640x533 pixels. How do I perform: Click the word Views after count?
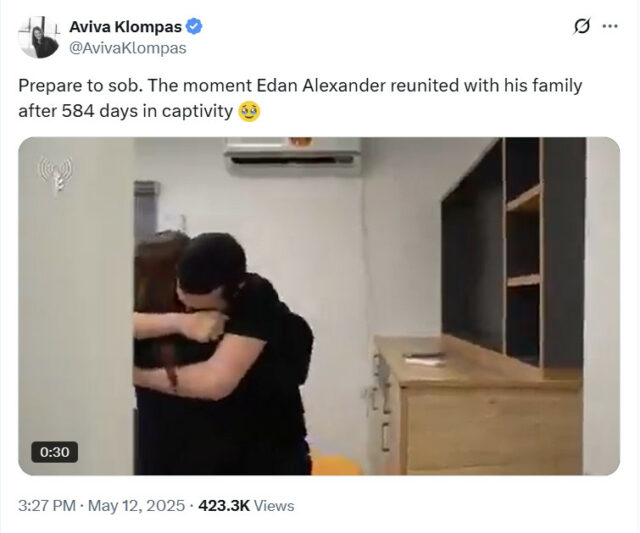click(274, 506)
